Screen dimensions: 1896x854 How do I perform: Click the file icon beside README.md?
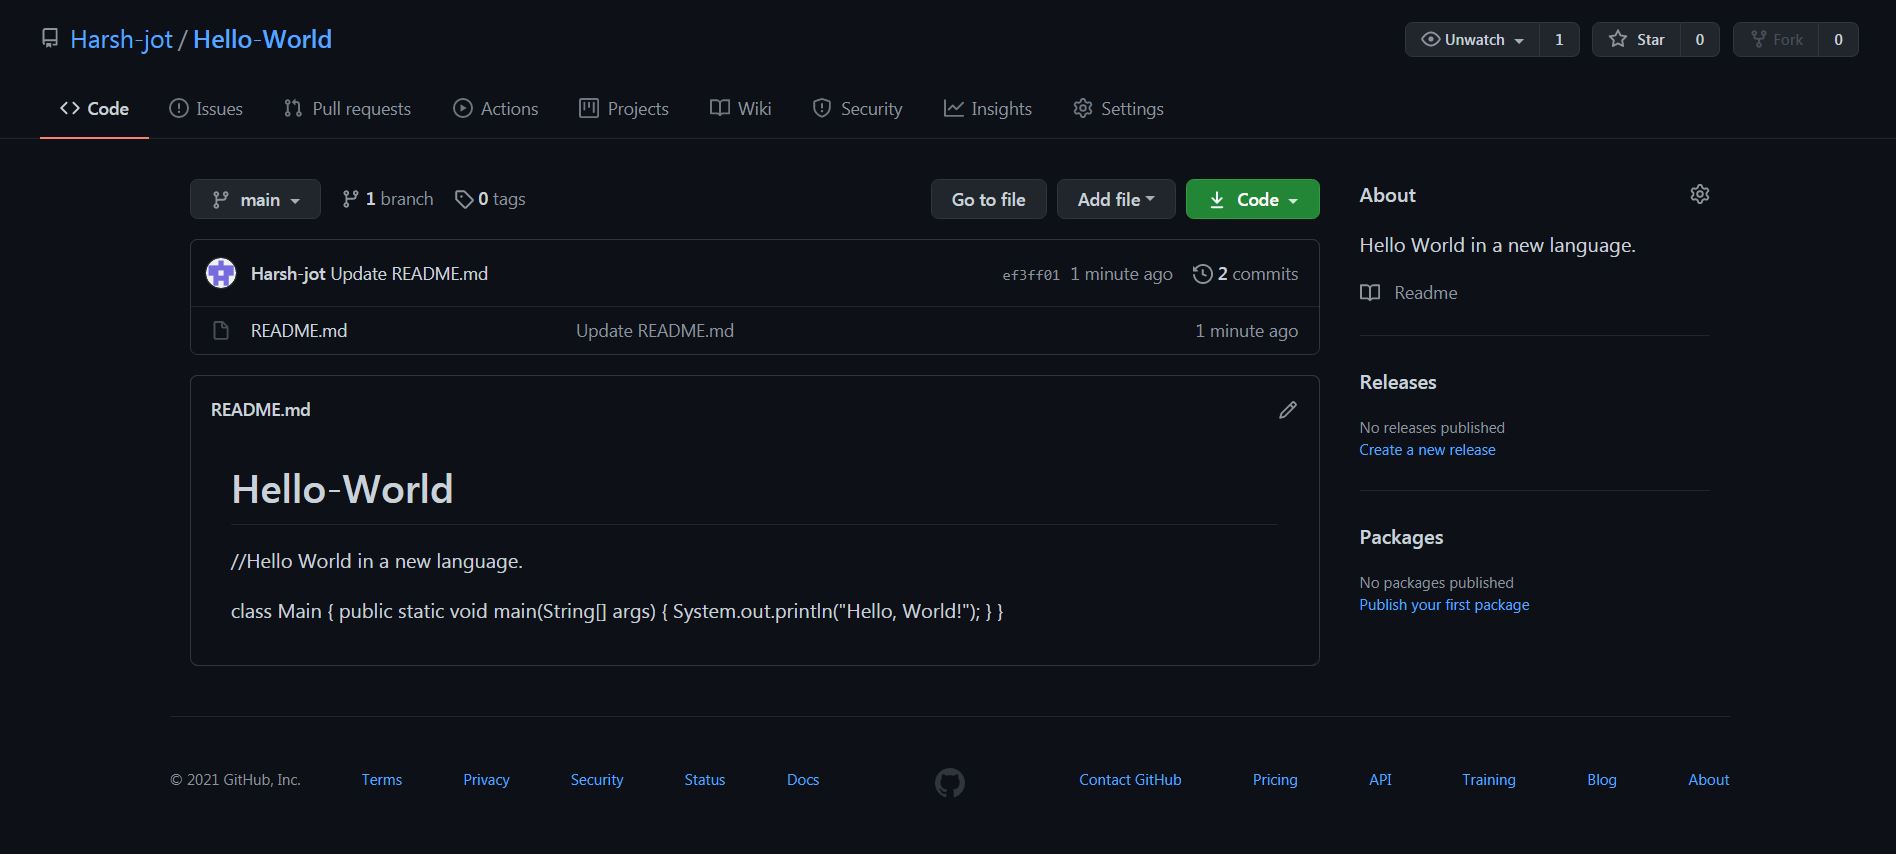(221, 331)
